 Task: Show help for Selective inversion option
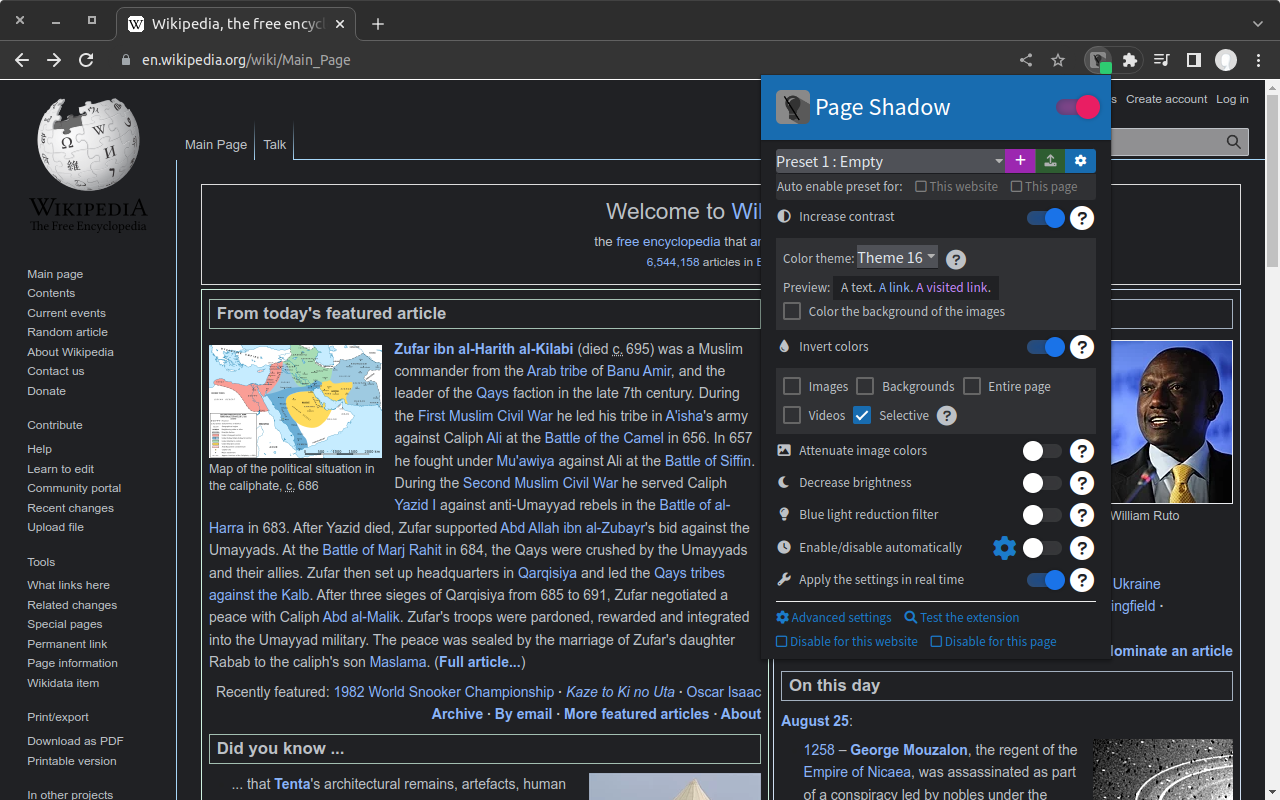[947, 415]
